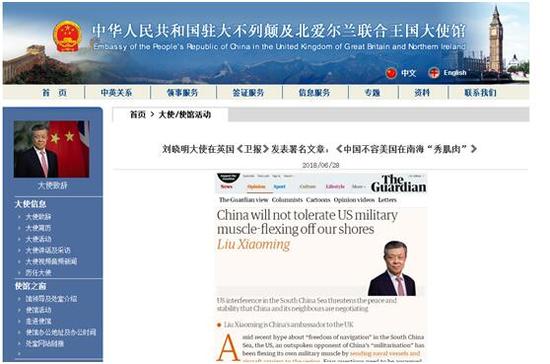Open the 签证服务 navigation tab

248,93
